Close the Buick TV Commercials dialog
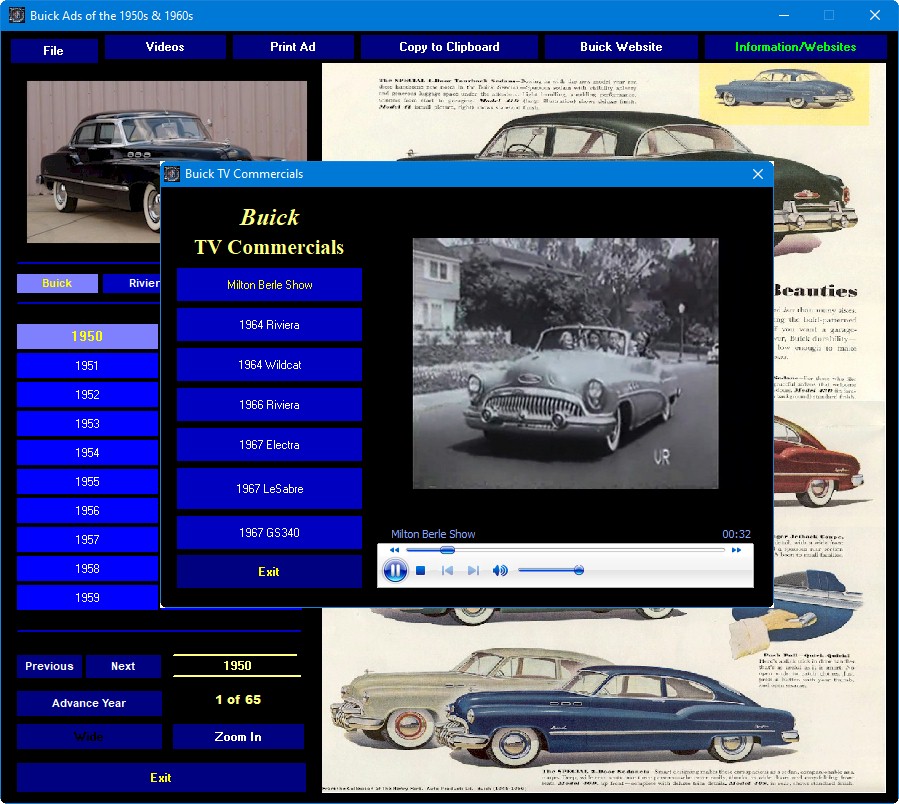The width and height of the screenshot is (899, 804). click(758, 174)
